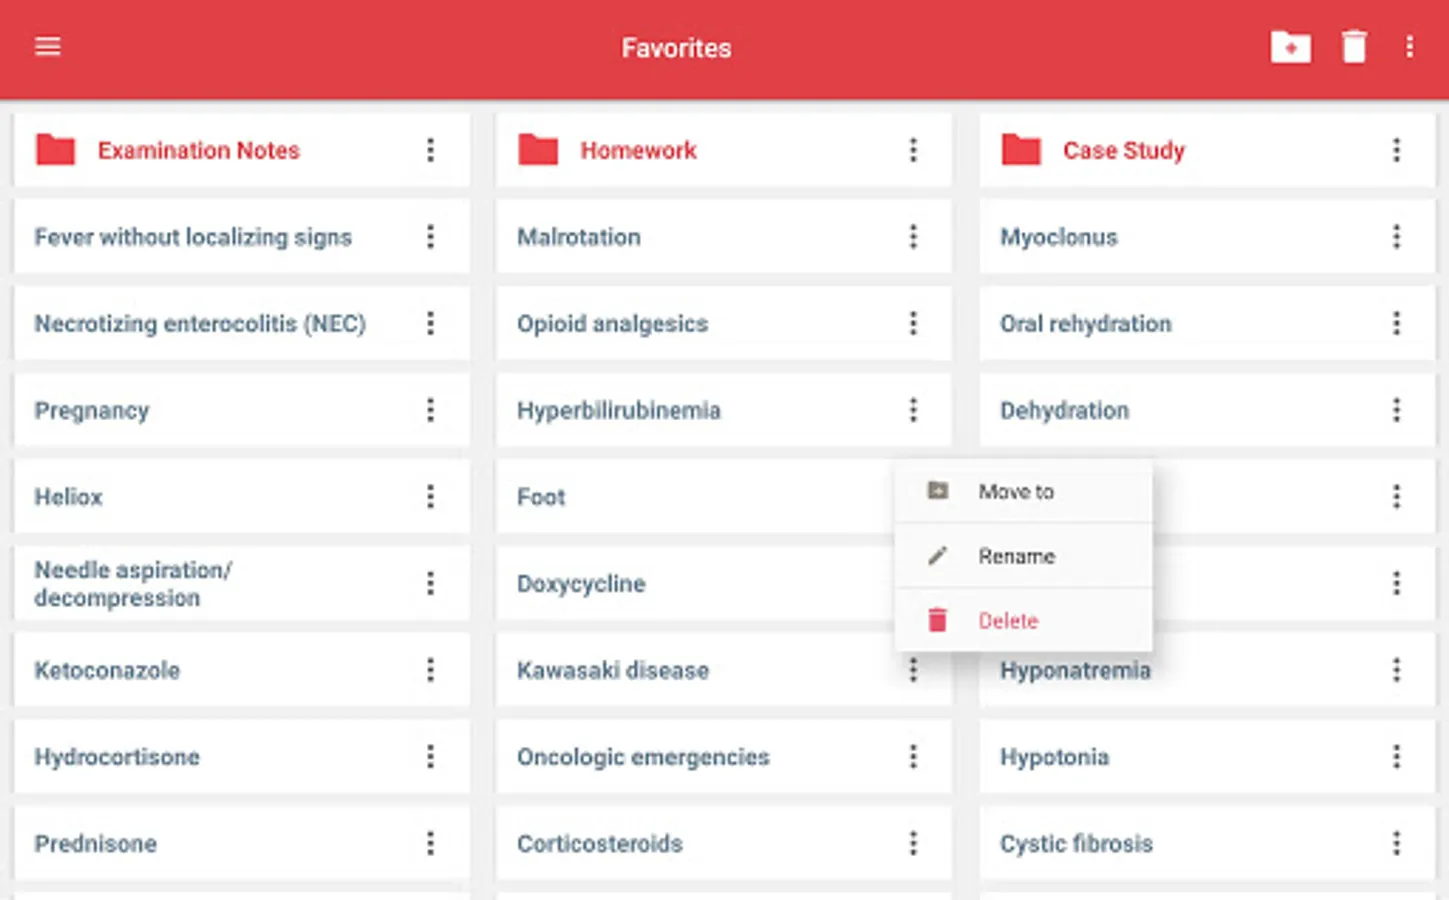
Task: Open options menu for Myoclonus
Action: coord(1396,237)
